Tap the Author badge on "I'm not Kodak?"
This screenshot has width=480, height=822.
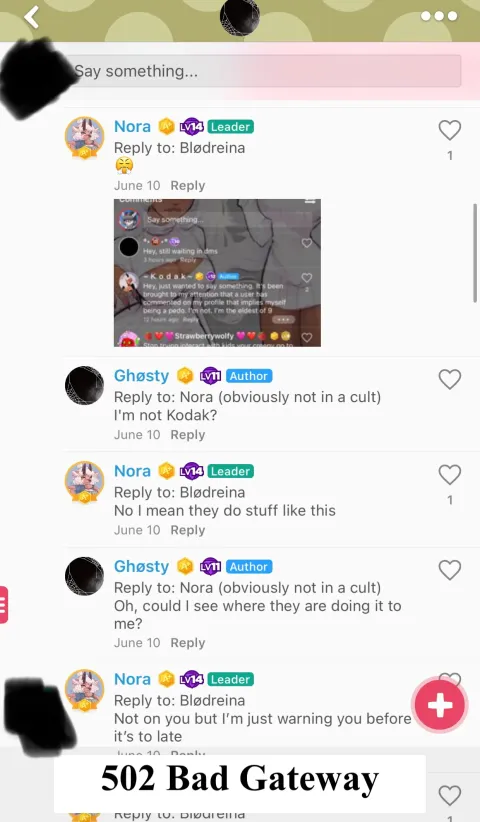[x=249, y=376]
